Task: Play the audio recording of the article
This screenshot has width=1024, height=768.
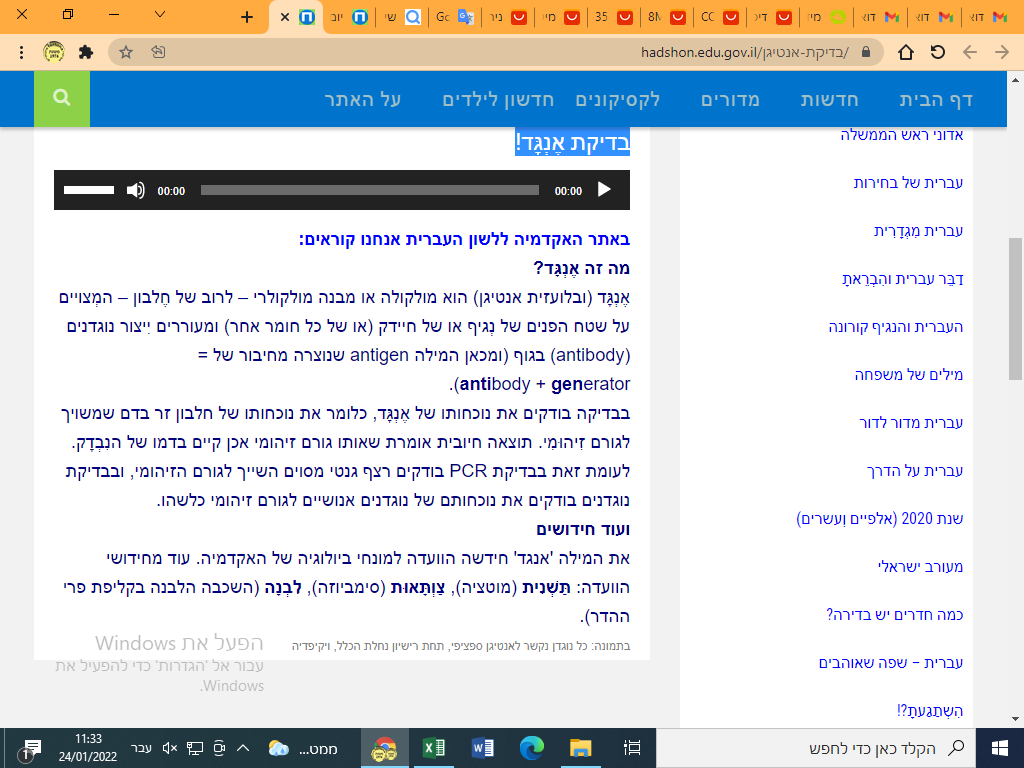Action: pyautogui.click(x=604, y=190)
